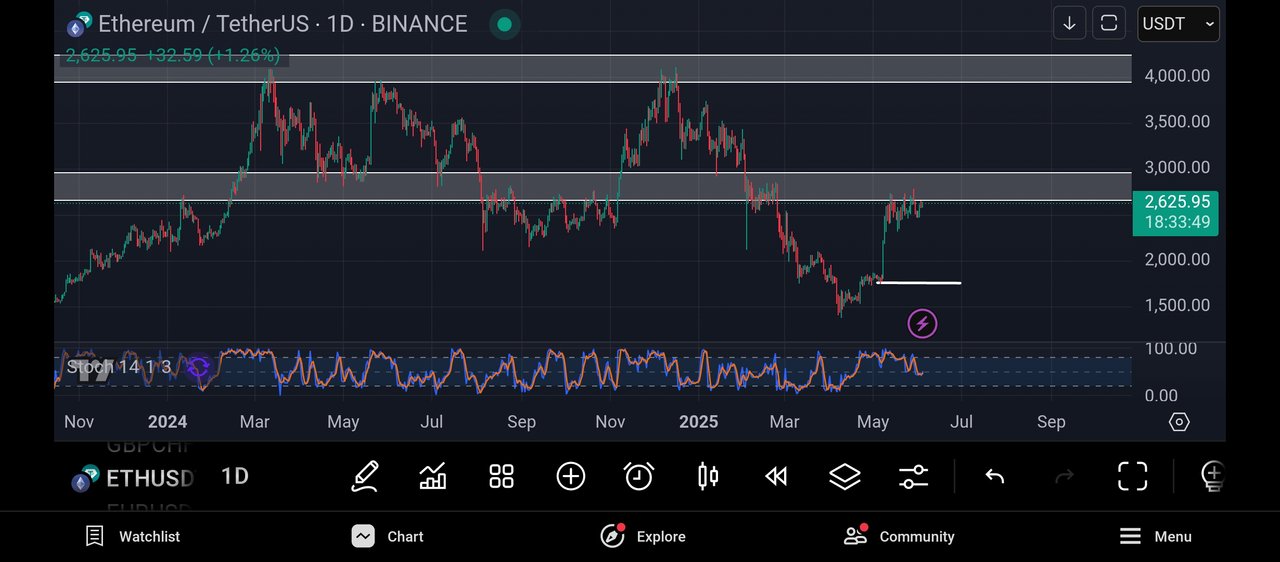Tap the add plus circle icon

[x=570, y=476]
